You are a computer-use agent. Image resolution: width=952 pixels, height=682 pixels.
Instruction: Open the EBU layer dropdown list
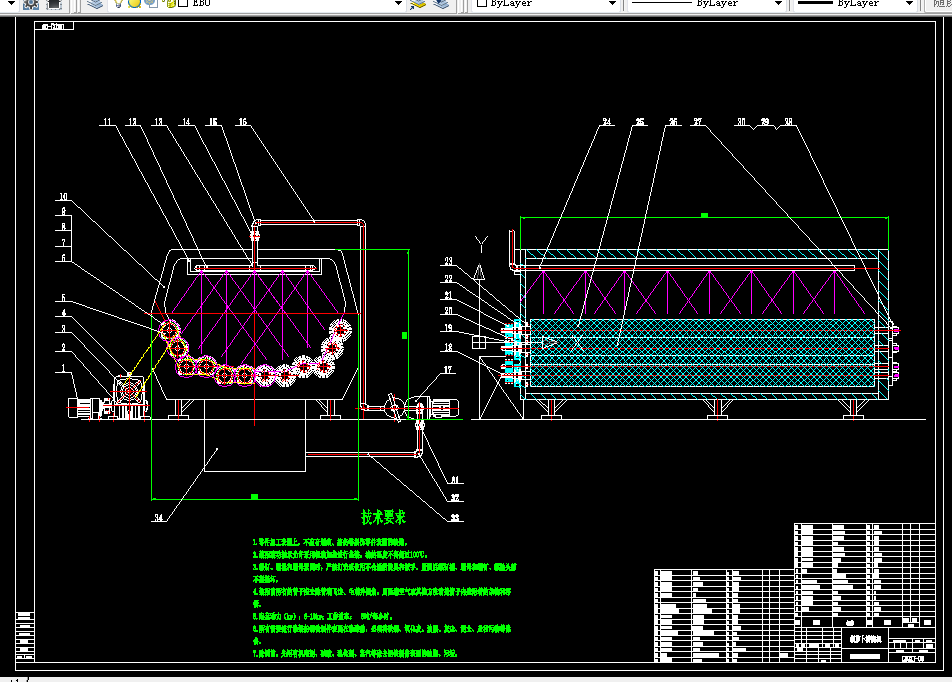[398, 4]
